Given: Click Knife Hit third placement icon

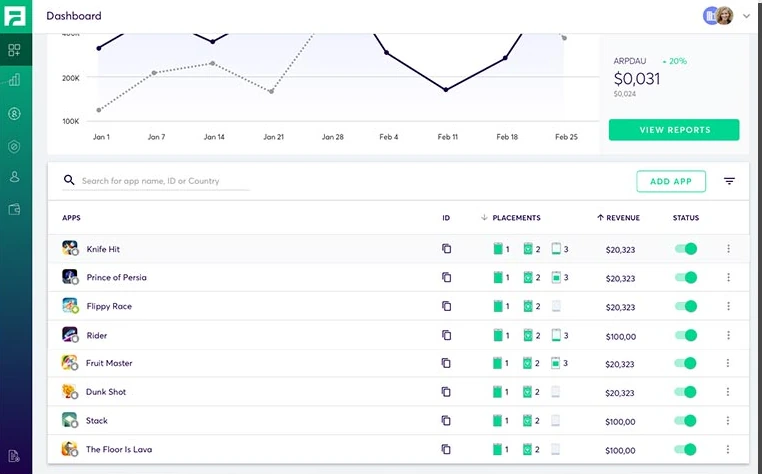Looking at the screenshot, I should click(x=556, y=248).
